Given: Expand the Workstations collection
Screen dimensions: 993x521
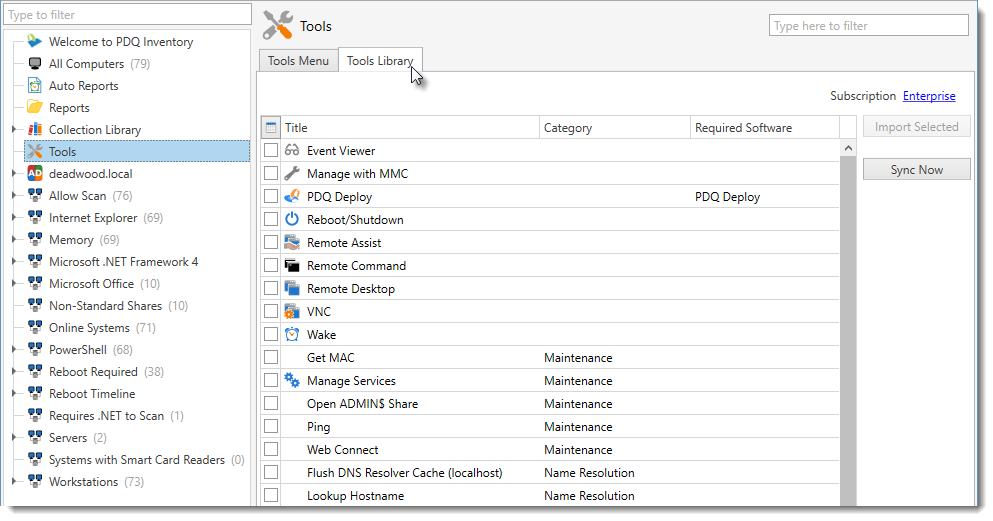Looking at the screenshot, I should click(x=14, y=481).
